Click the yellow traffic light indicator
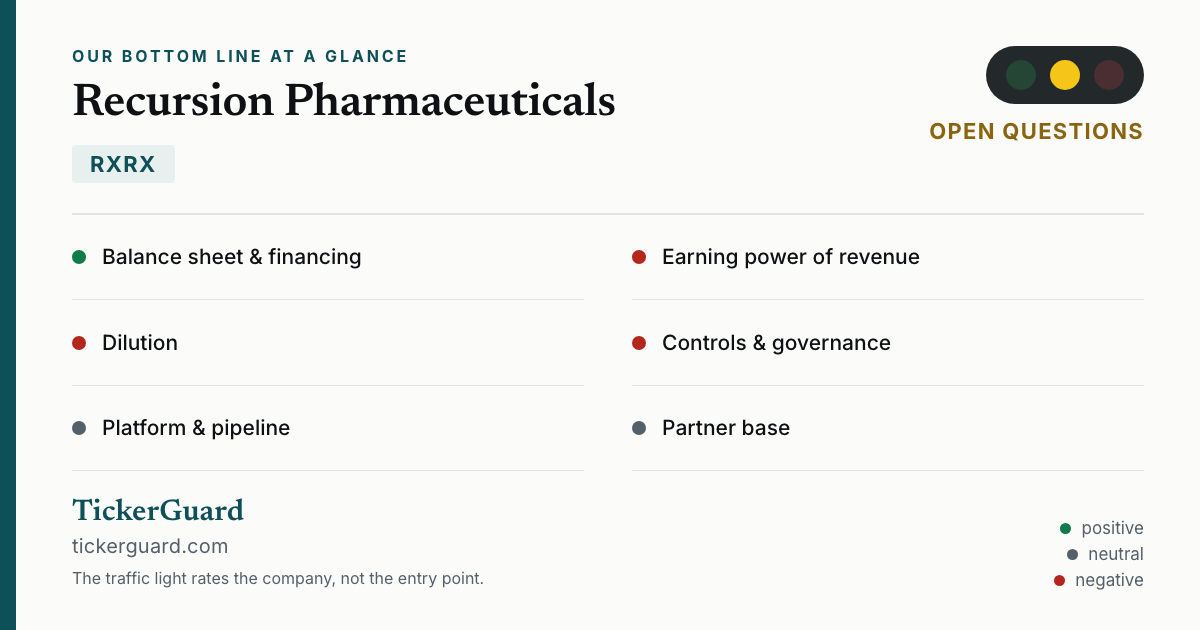The height and width of the screenshot is (630, 1200). point(1065,75)
